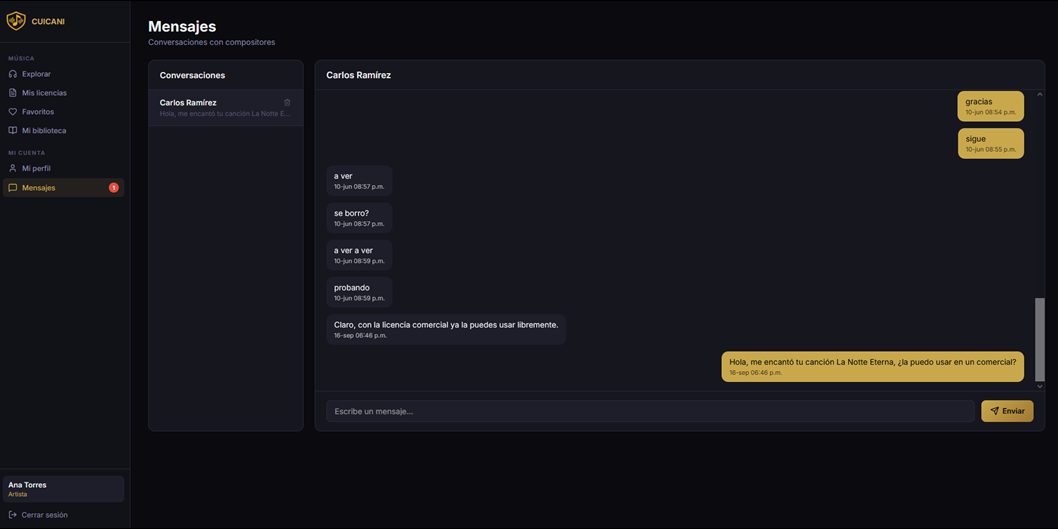Click 'Conversaciones con compositores' subtitle
The image size is (1058, 529).
click(x=212, y=43)
